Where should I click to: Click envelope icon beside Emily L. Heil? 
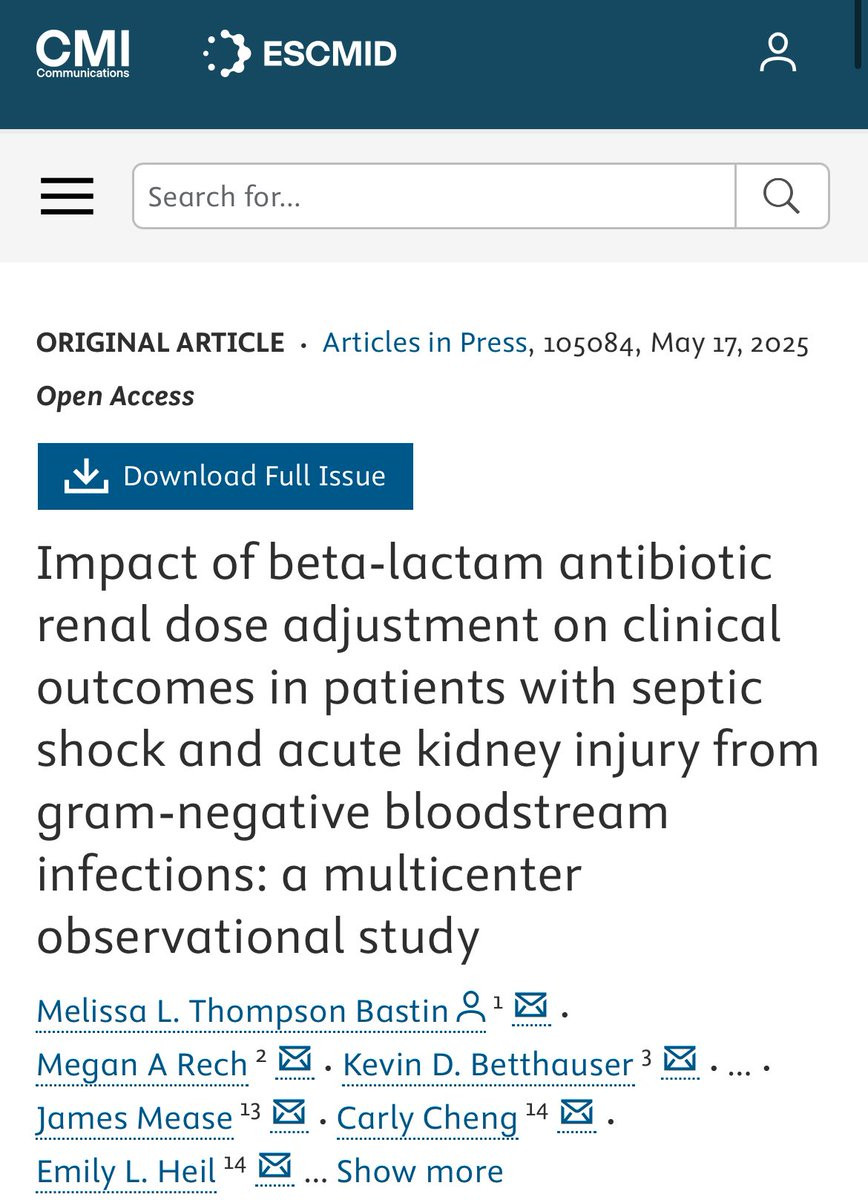pyautogui.click(x=275, y=1166)
